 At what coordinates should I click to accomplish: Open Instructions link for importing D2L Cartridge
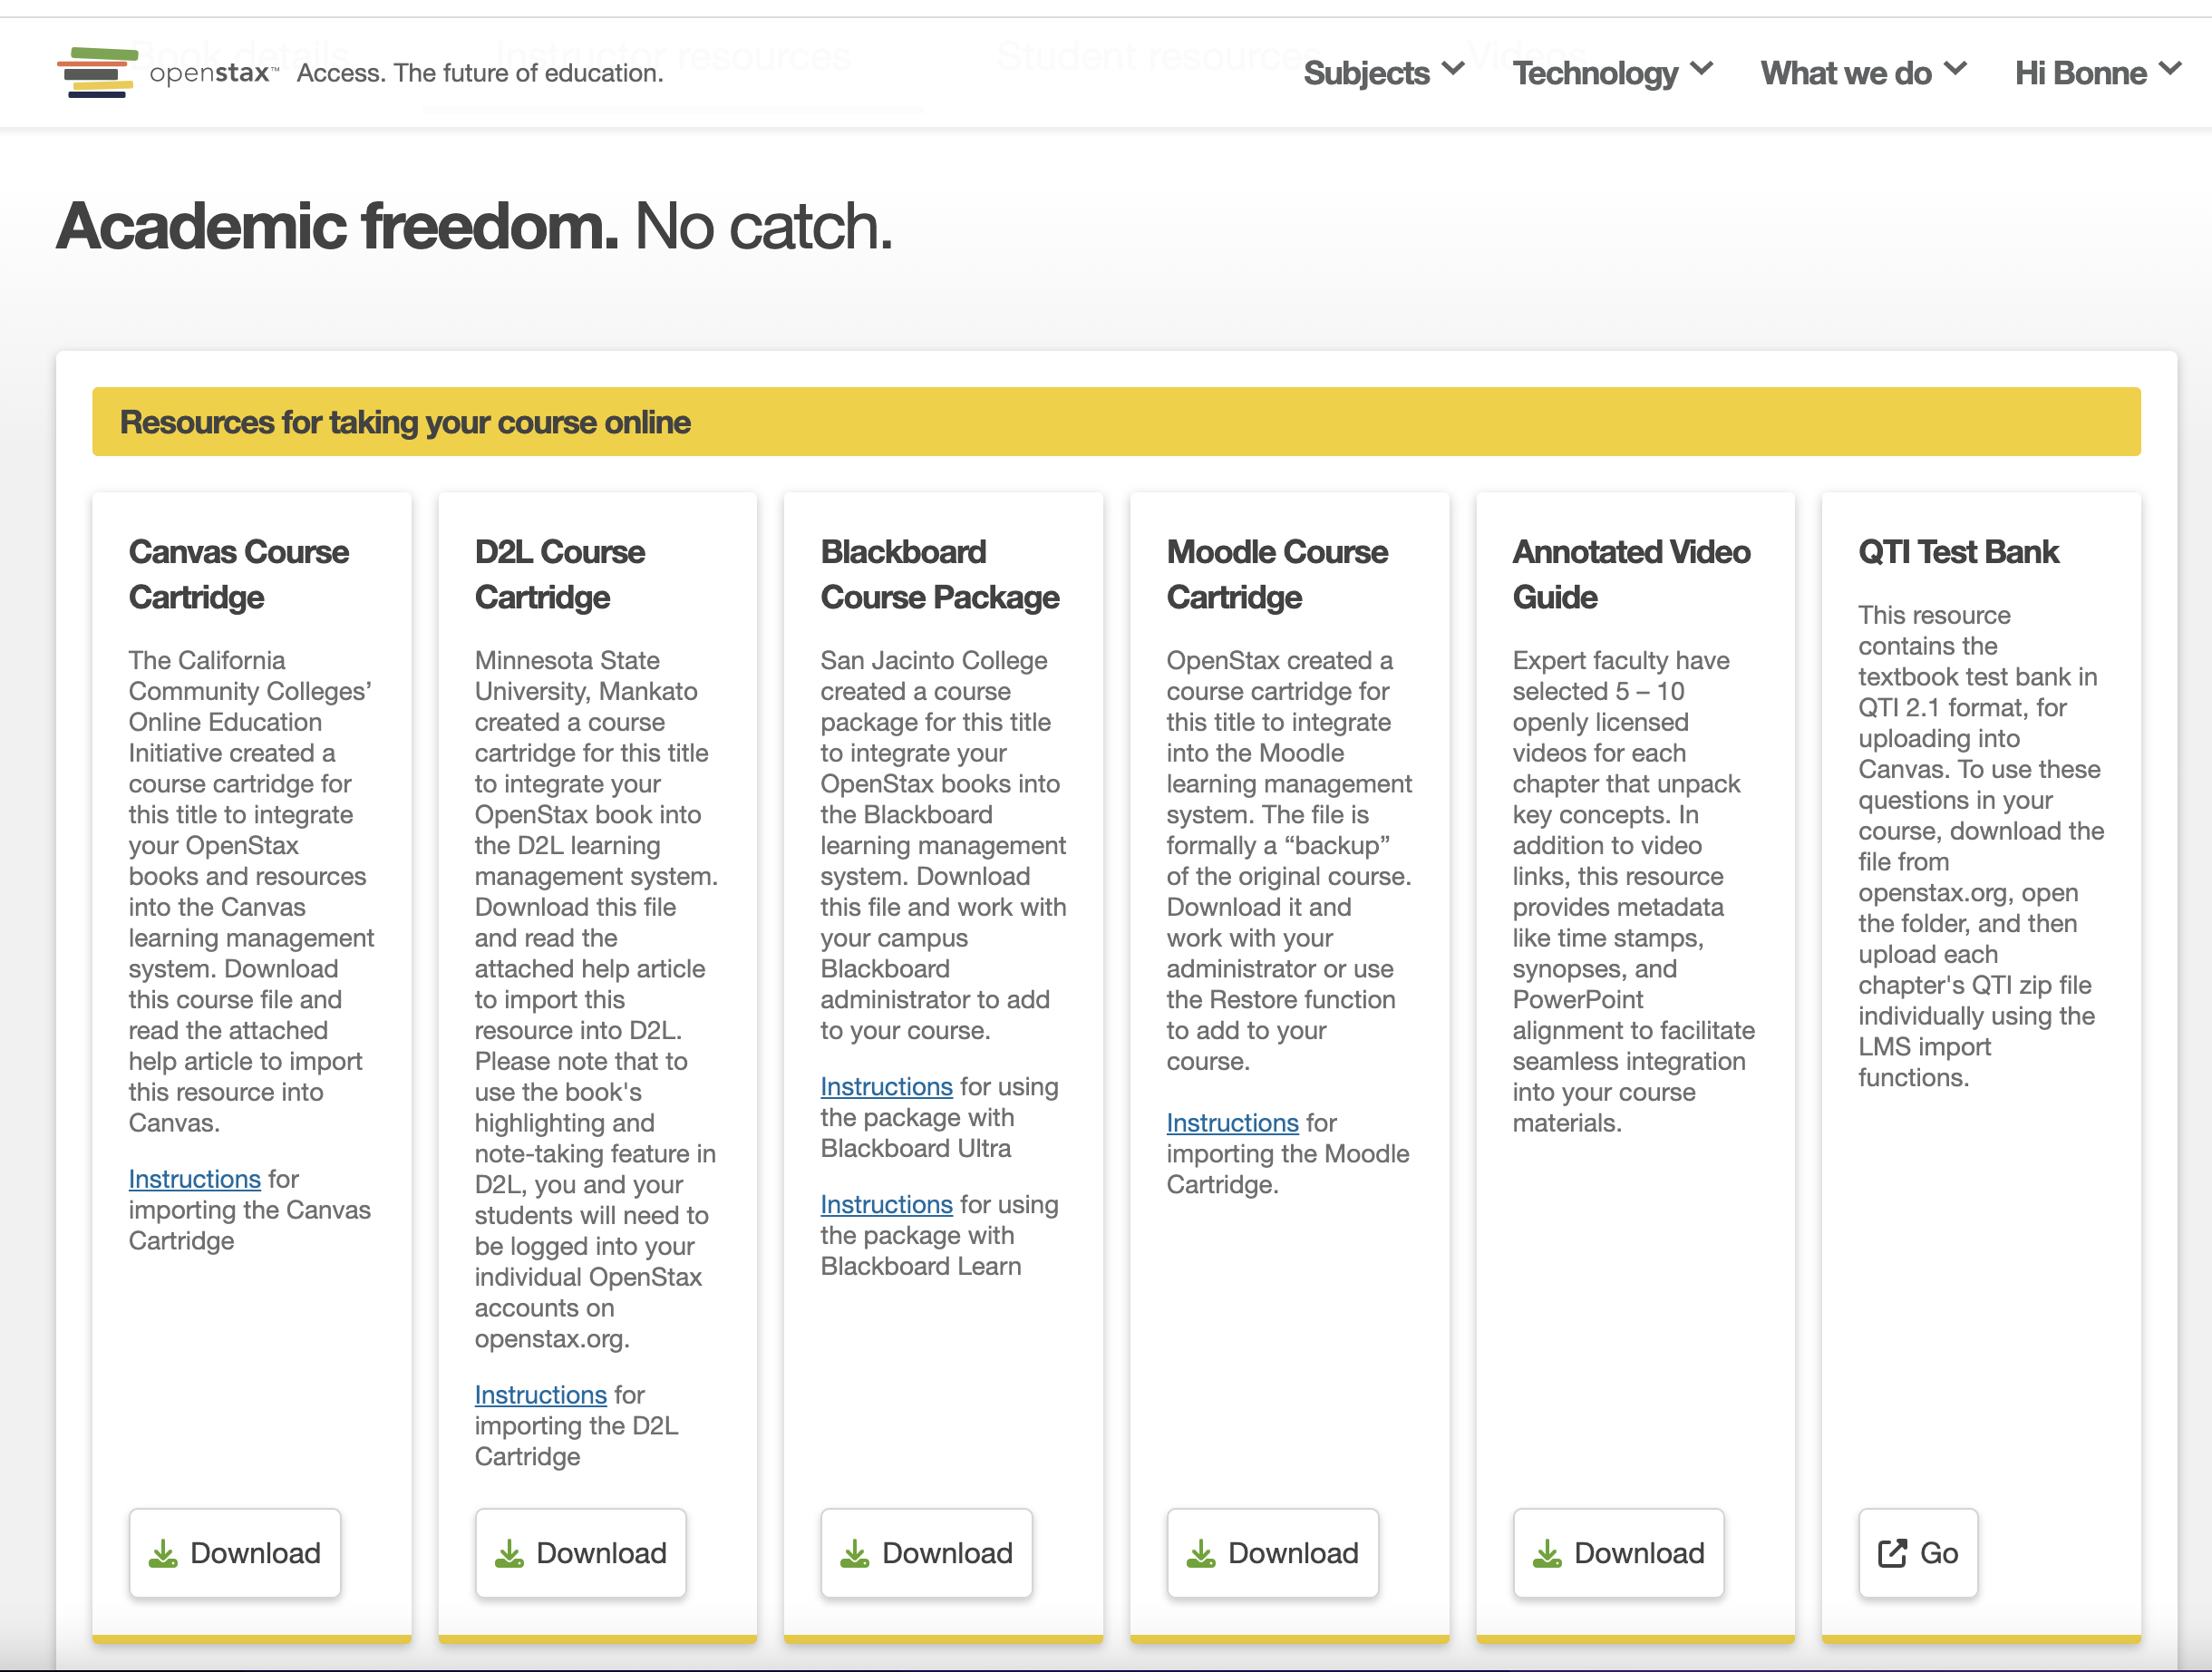point(540,1394)
